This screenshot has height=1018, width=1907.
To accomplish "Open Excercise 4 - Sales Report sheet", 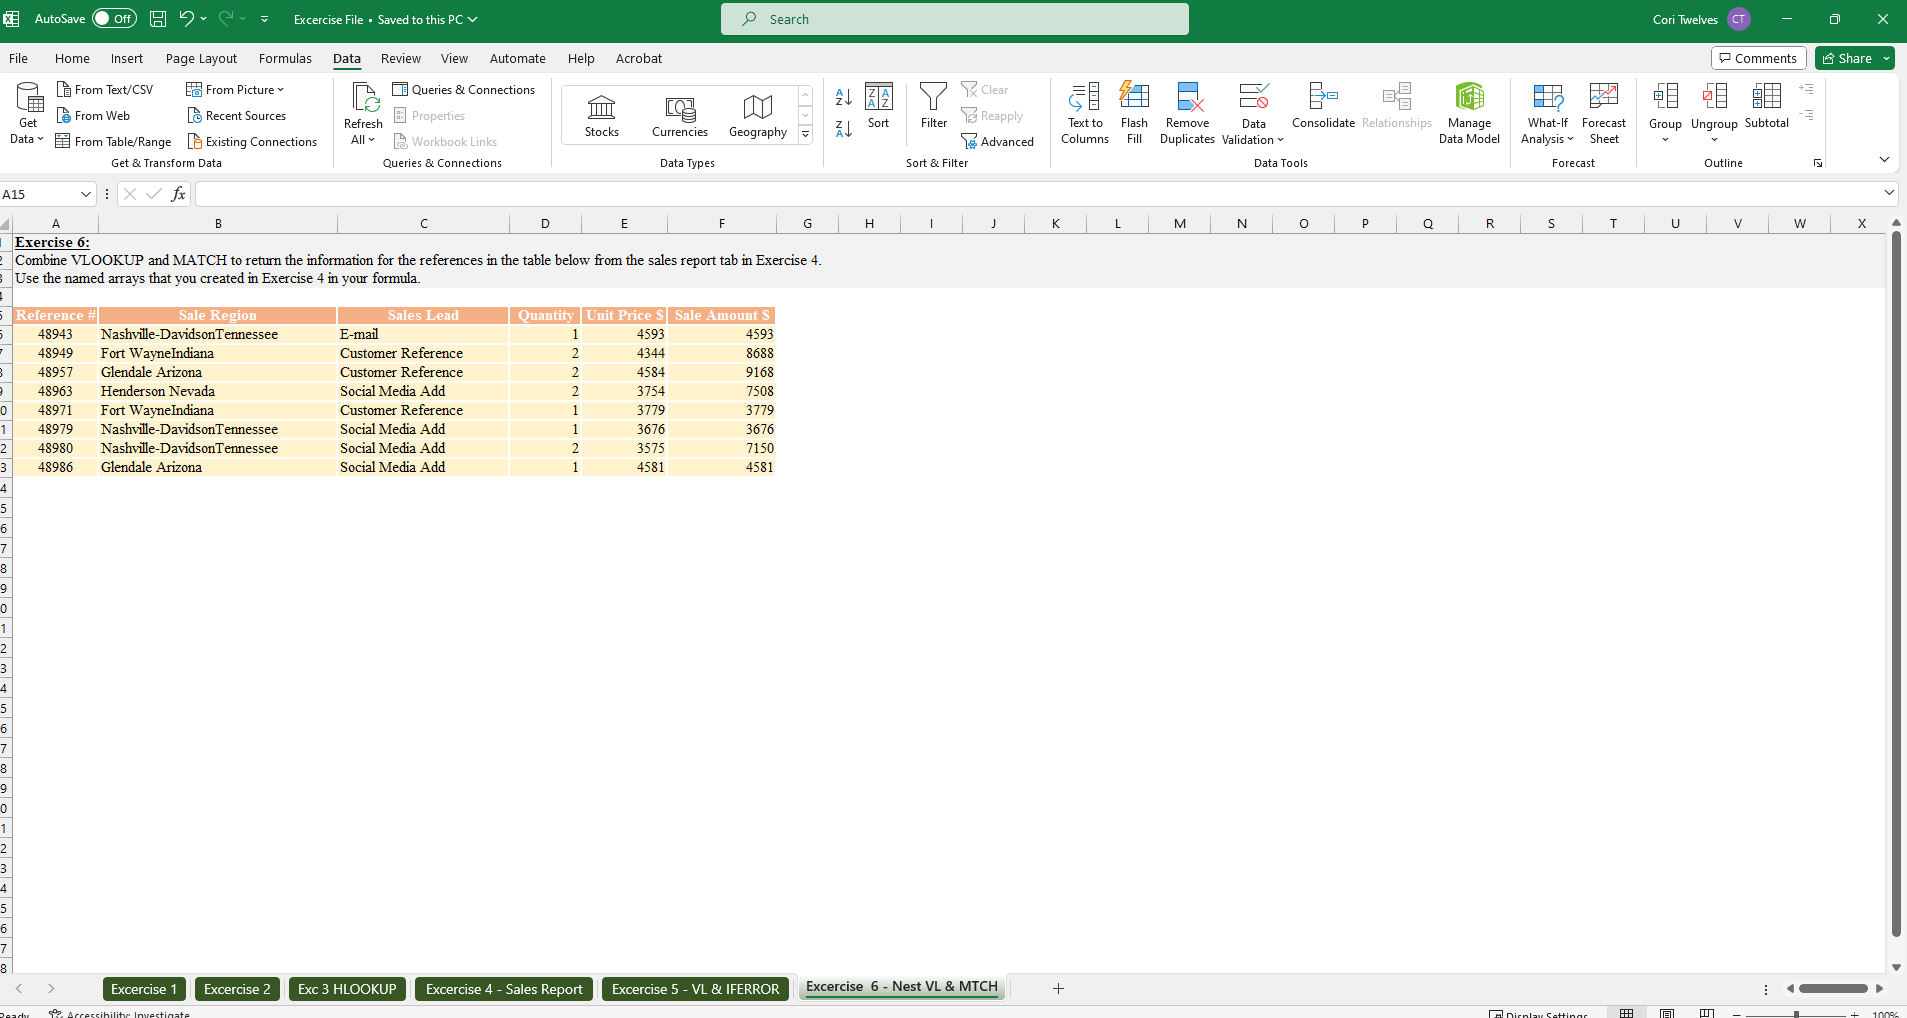I will (x=504, y=989).
